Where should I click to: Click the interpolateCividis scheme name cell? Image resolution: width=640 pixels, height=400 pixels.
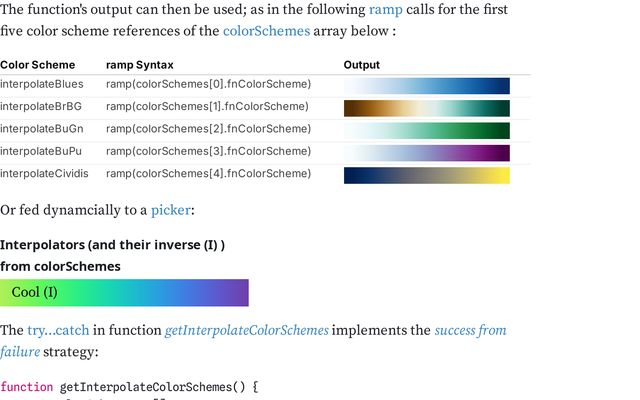(x=44, y=173)
